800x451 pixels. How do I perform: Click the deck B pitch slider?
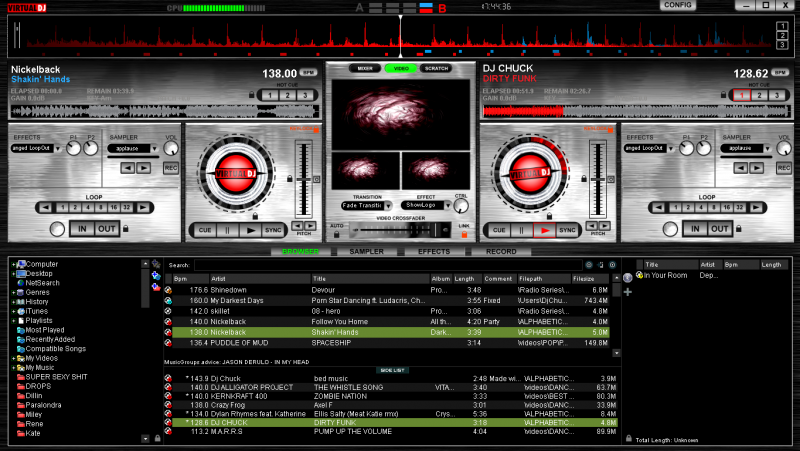coord(598,180)
